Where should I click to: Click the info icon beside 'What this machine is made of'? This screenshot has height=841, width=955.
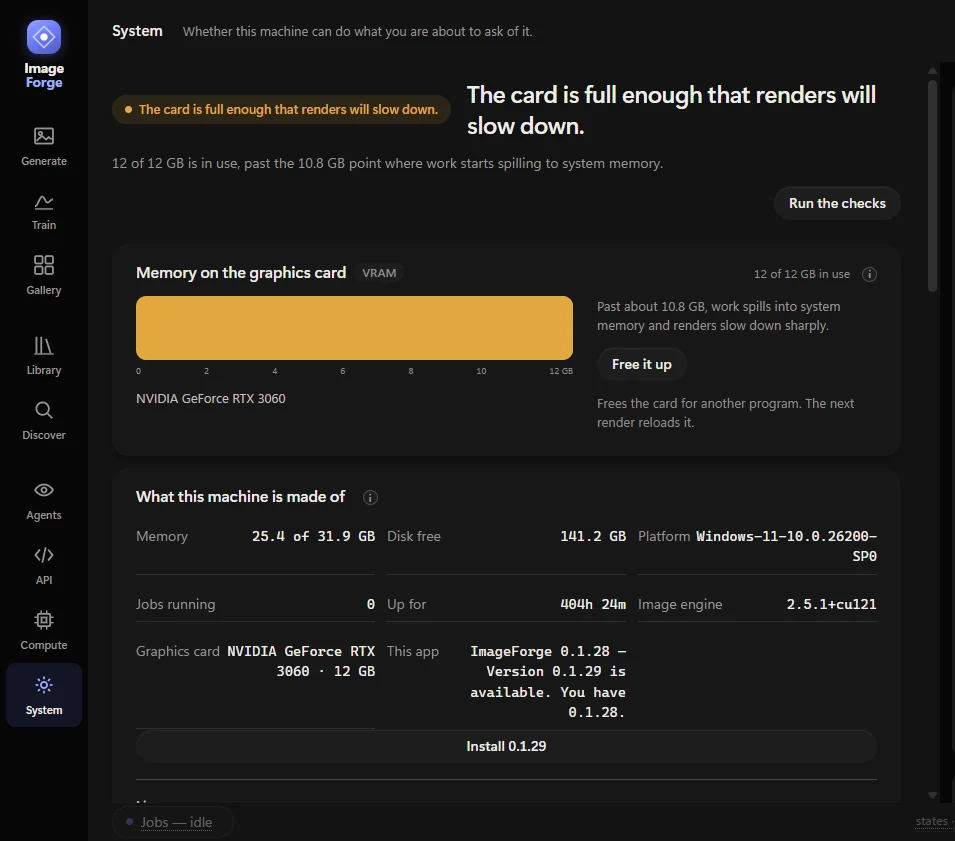[370, 498]
